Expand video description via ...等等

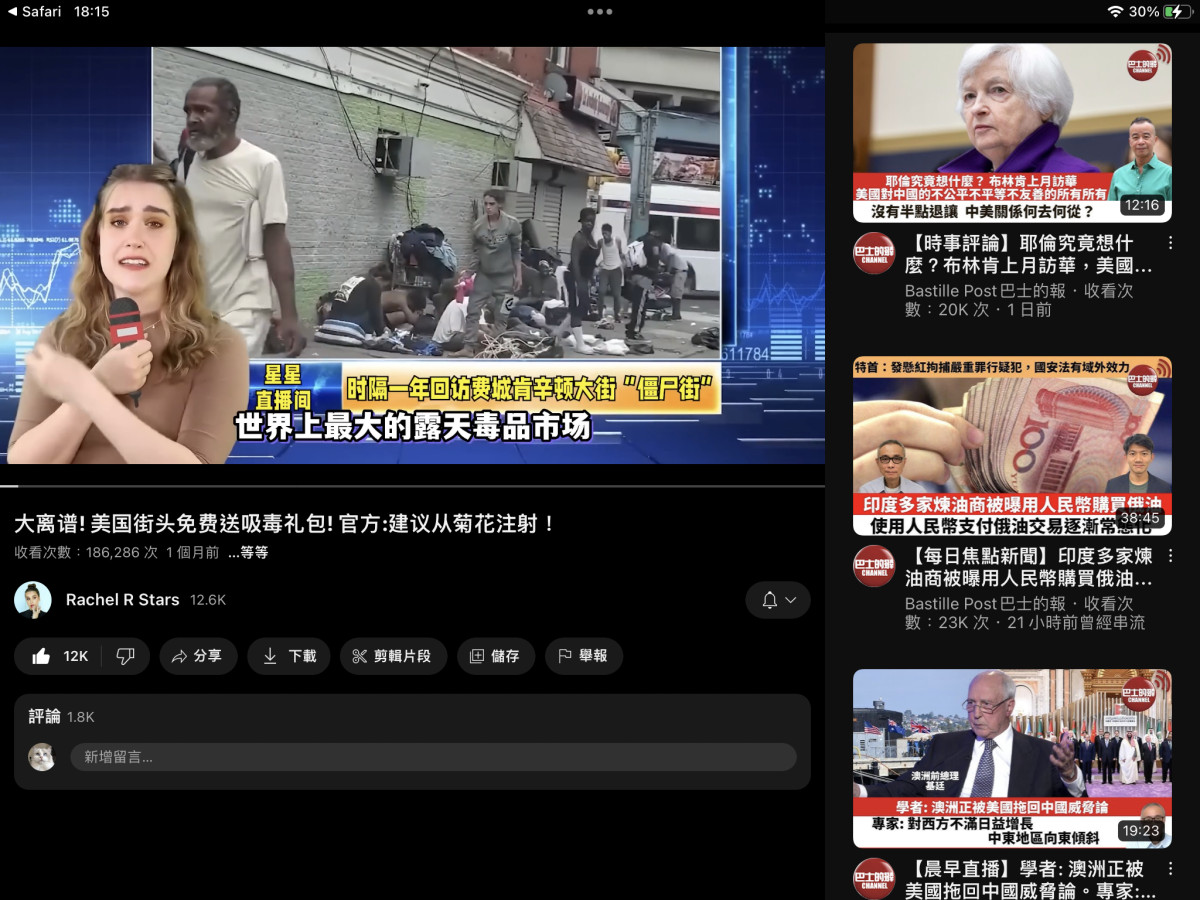coord(248,552)
